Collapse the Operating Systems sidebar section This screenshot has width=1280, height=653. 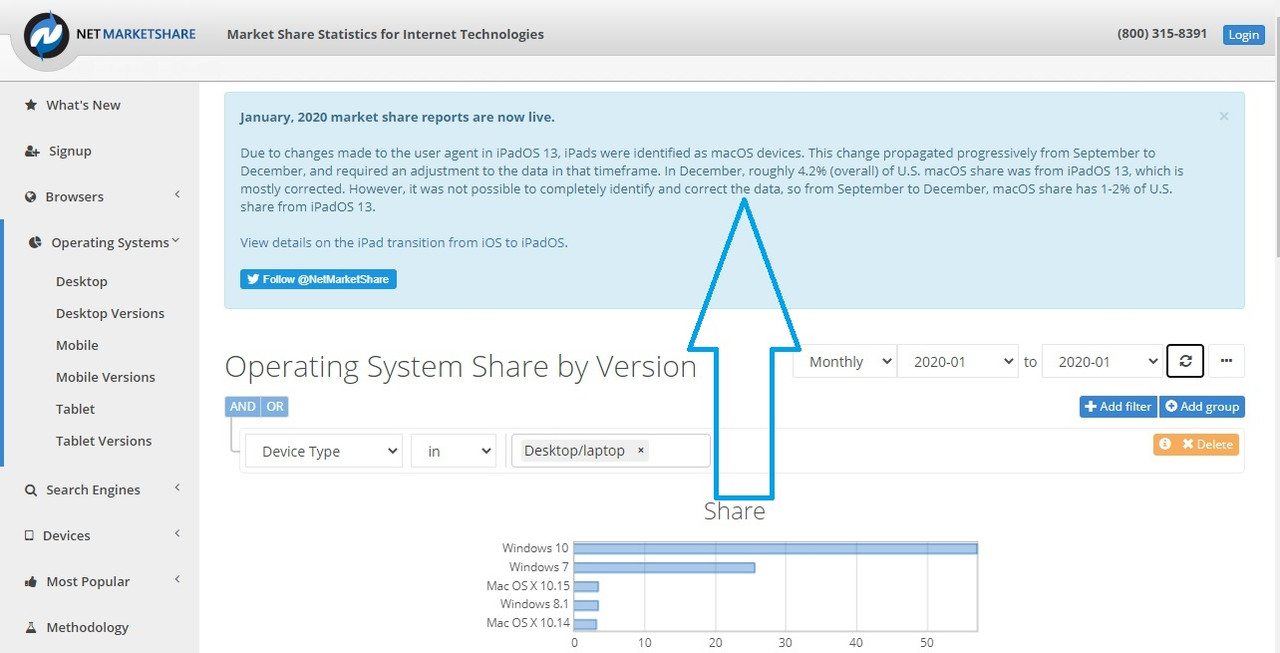(x=176, y=241)
